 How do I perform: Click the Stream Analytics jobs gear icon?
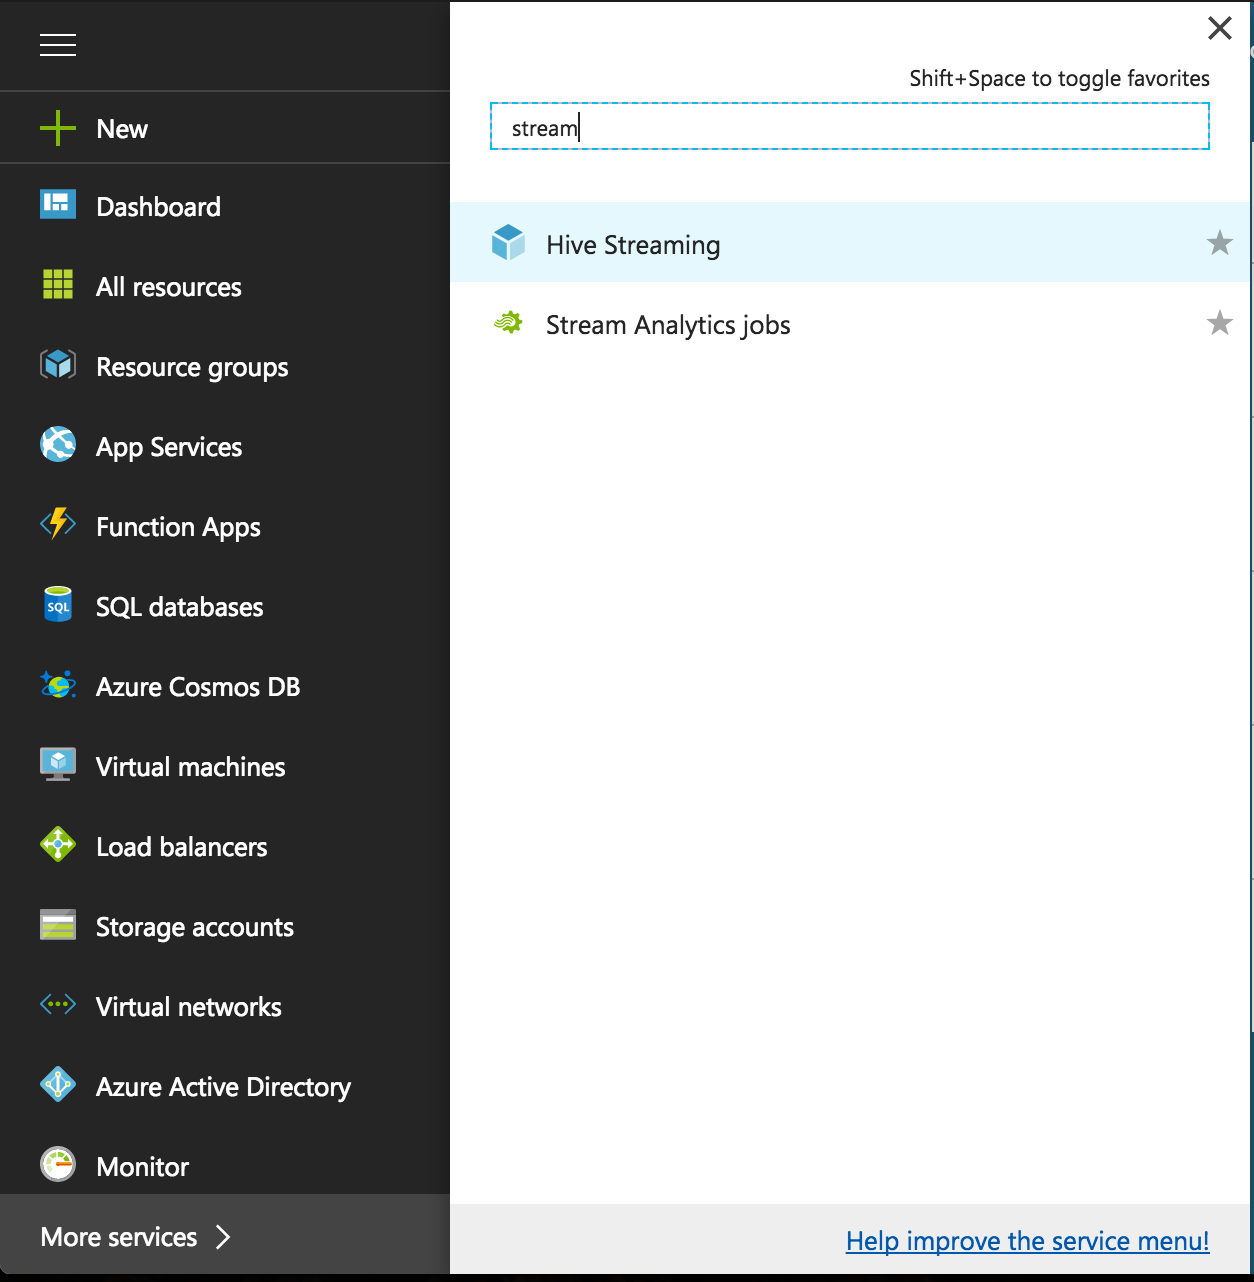click(508, 322)
